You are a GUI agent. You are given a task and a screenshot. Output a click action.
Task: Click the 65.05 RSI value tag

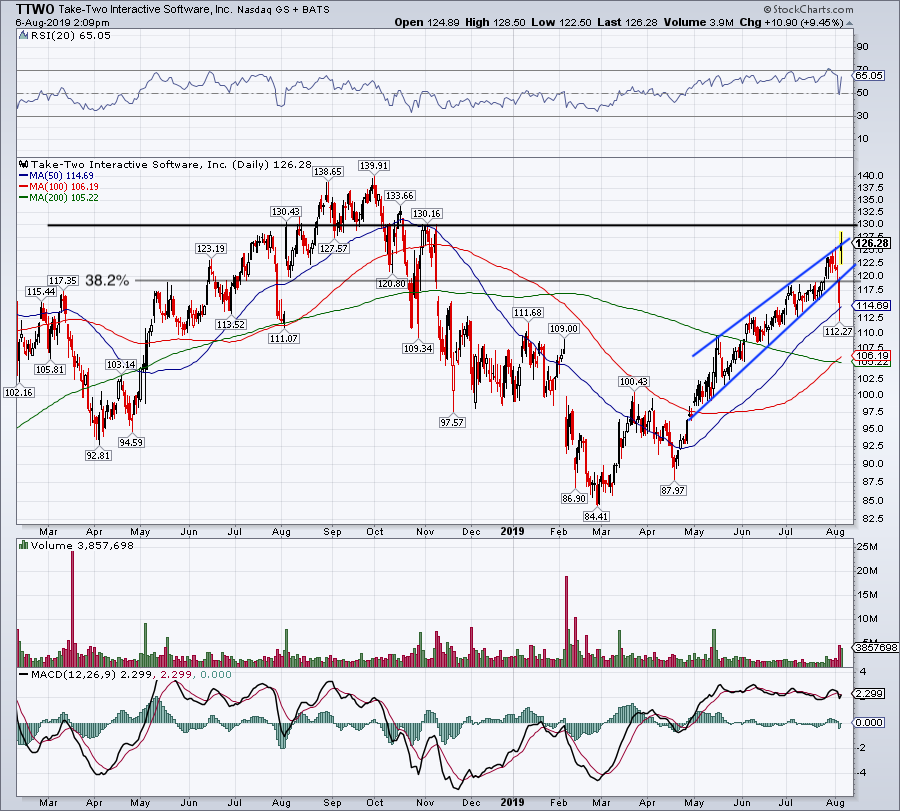coord(868,75)
